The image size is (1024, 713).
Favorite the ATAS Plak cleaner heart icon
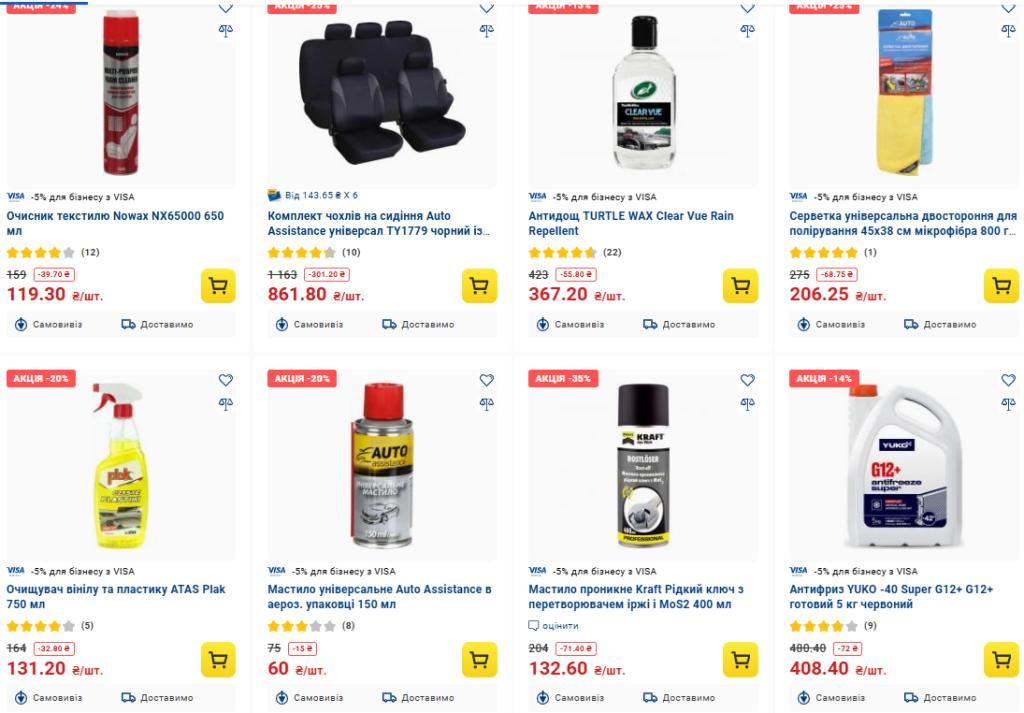tap(226, 380)
